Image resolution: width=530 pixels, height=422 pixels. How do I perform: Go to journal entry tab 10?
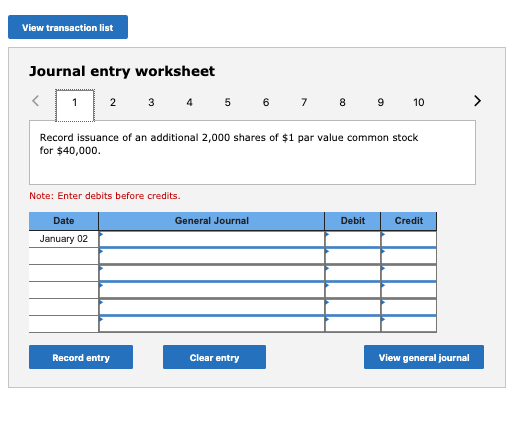[418, 102]
